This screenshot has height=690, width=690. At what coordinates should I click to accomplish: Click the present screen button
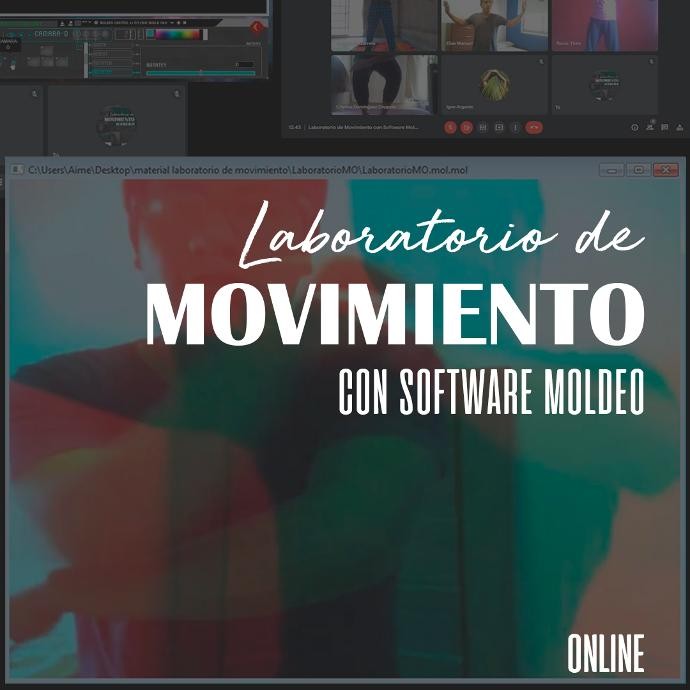click(x=499, y=127)
